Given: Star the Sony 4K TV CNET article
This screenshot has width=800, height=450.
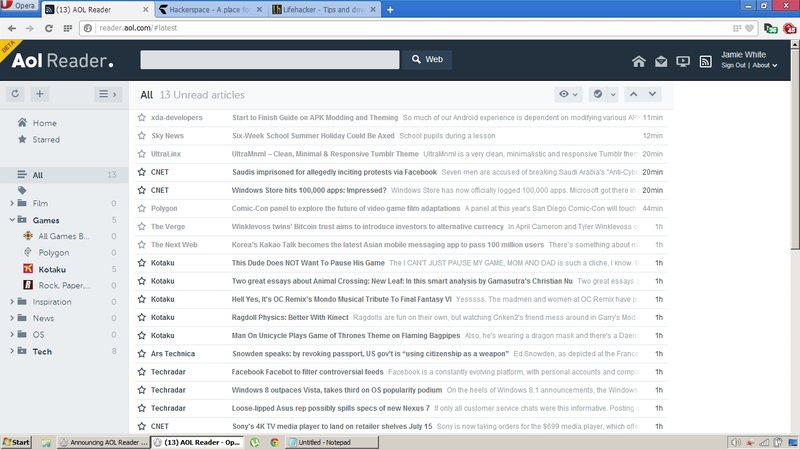Looking at the screenshot, I should tap(141, 426).
